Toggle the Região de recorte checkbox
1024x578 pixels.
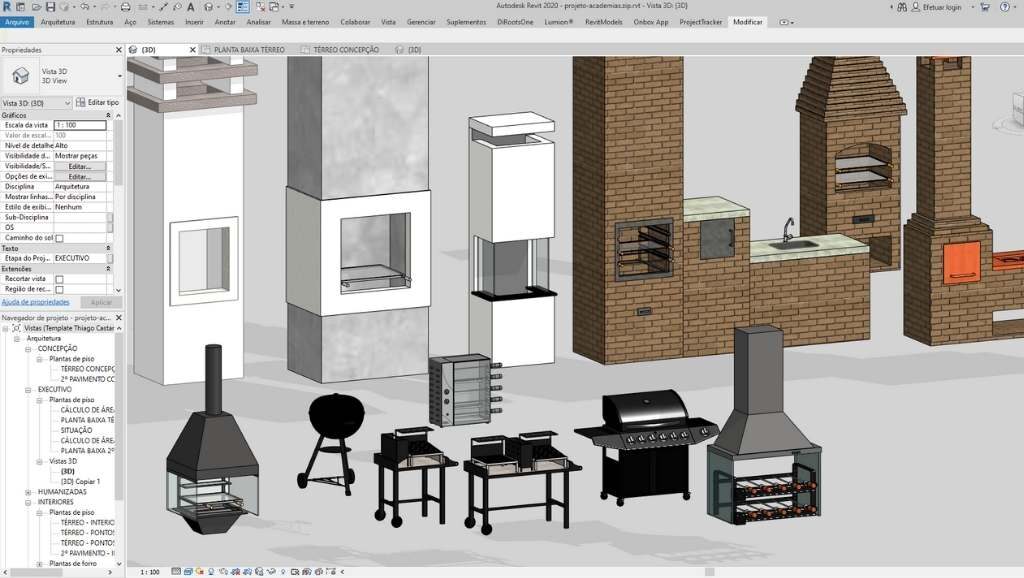pos(59,289)
